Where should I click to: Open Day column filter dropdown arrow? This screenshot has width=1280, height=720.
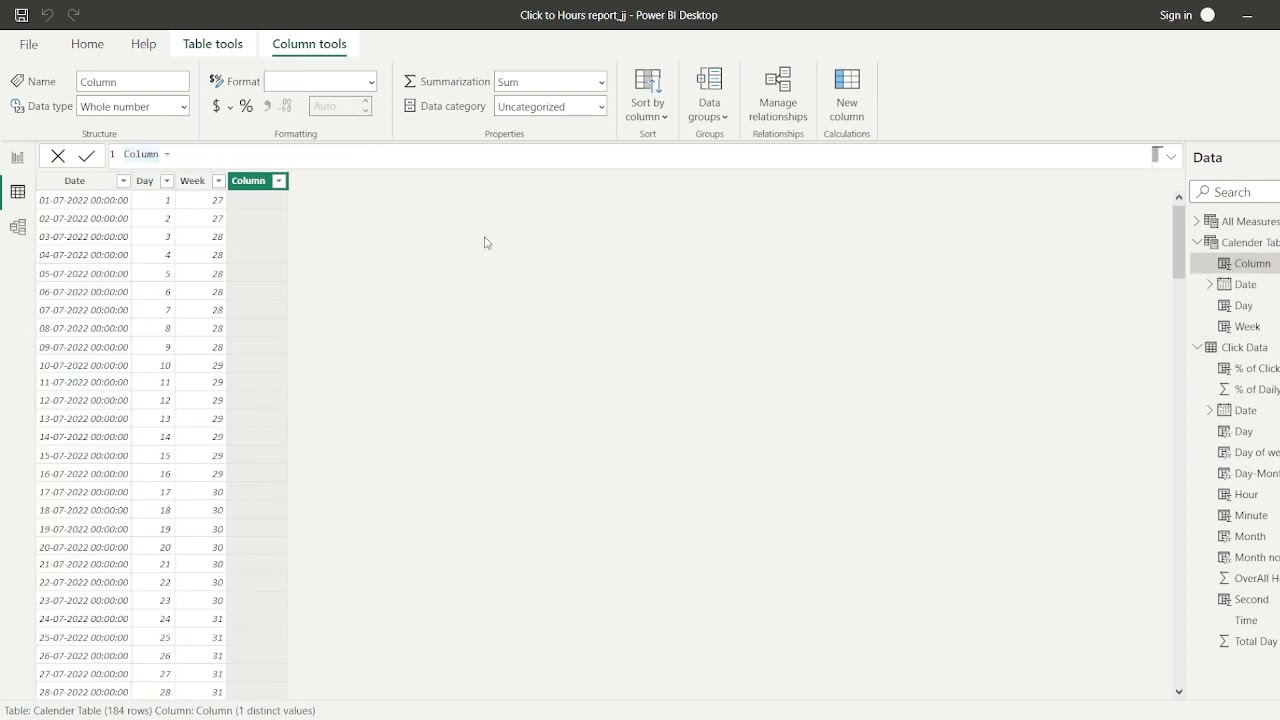point(167,181)
